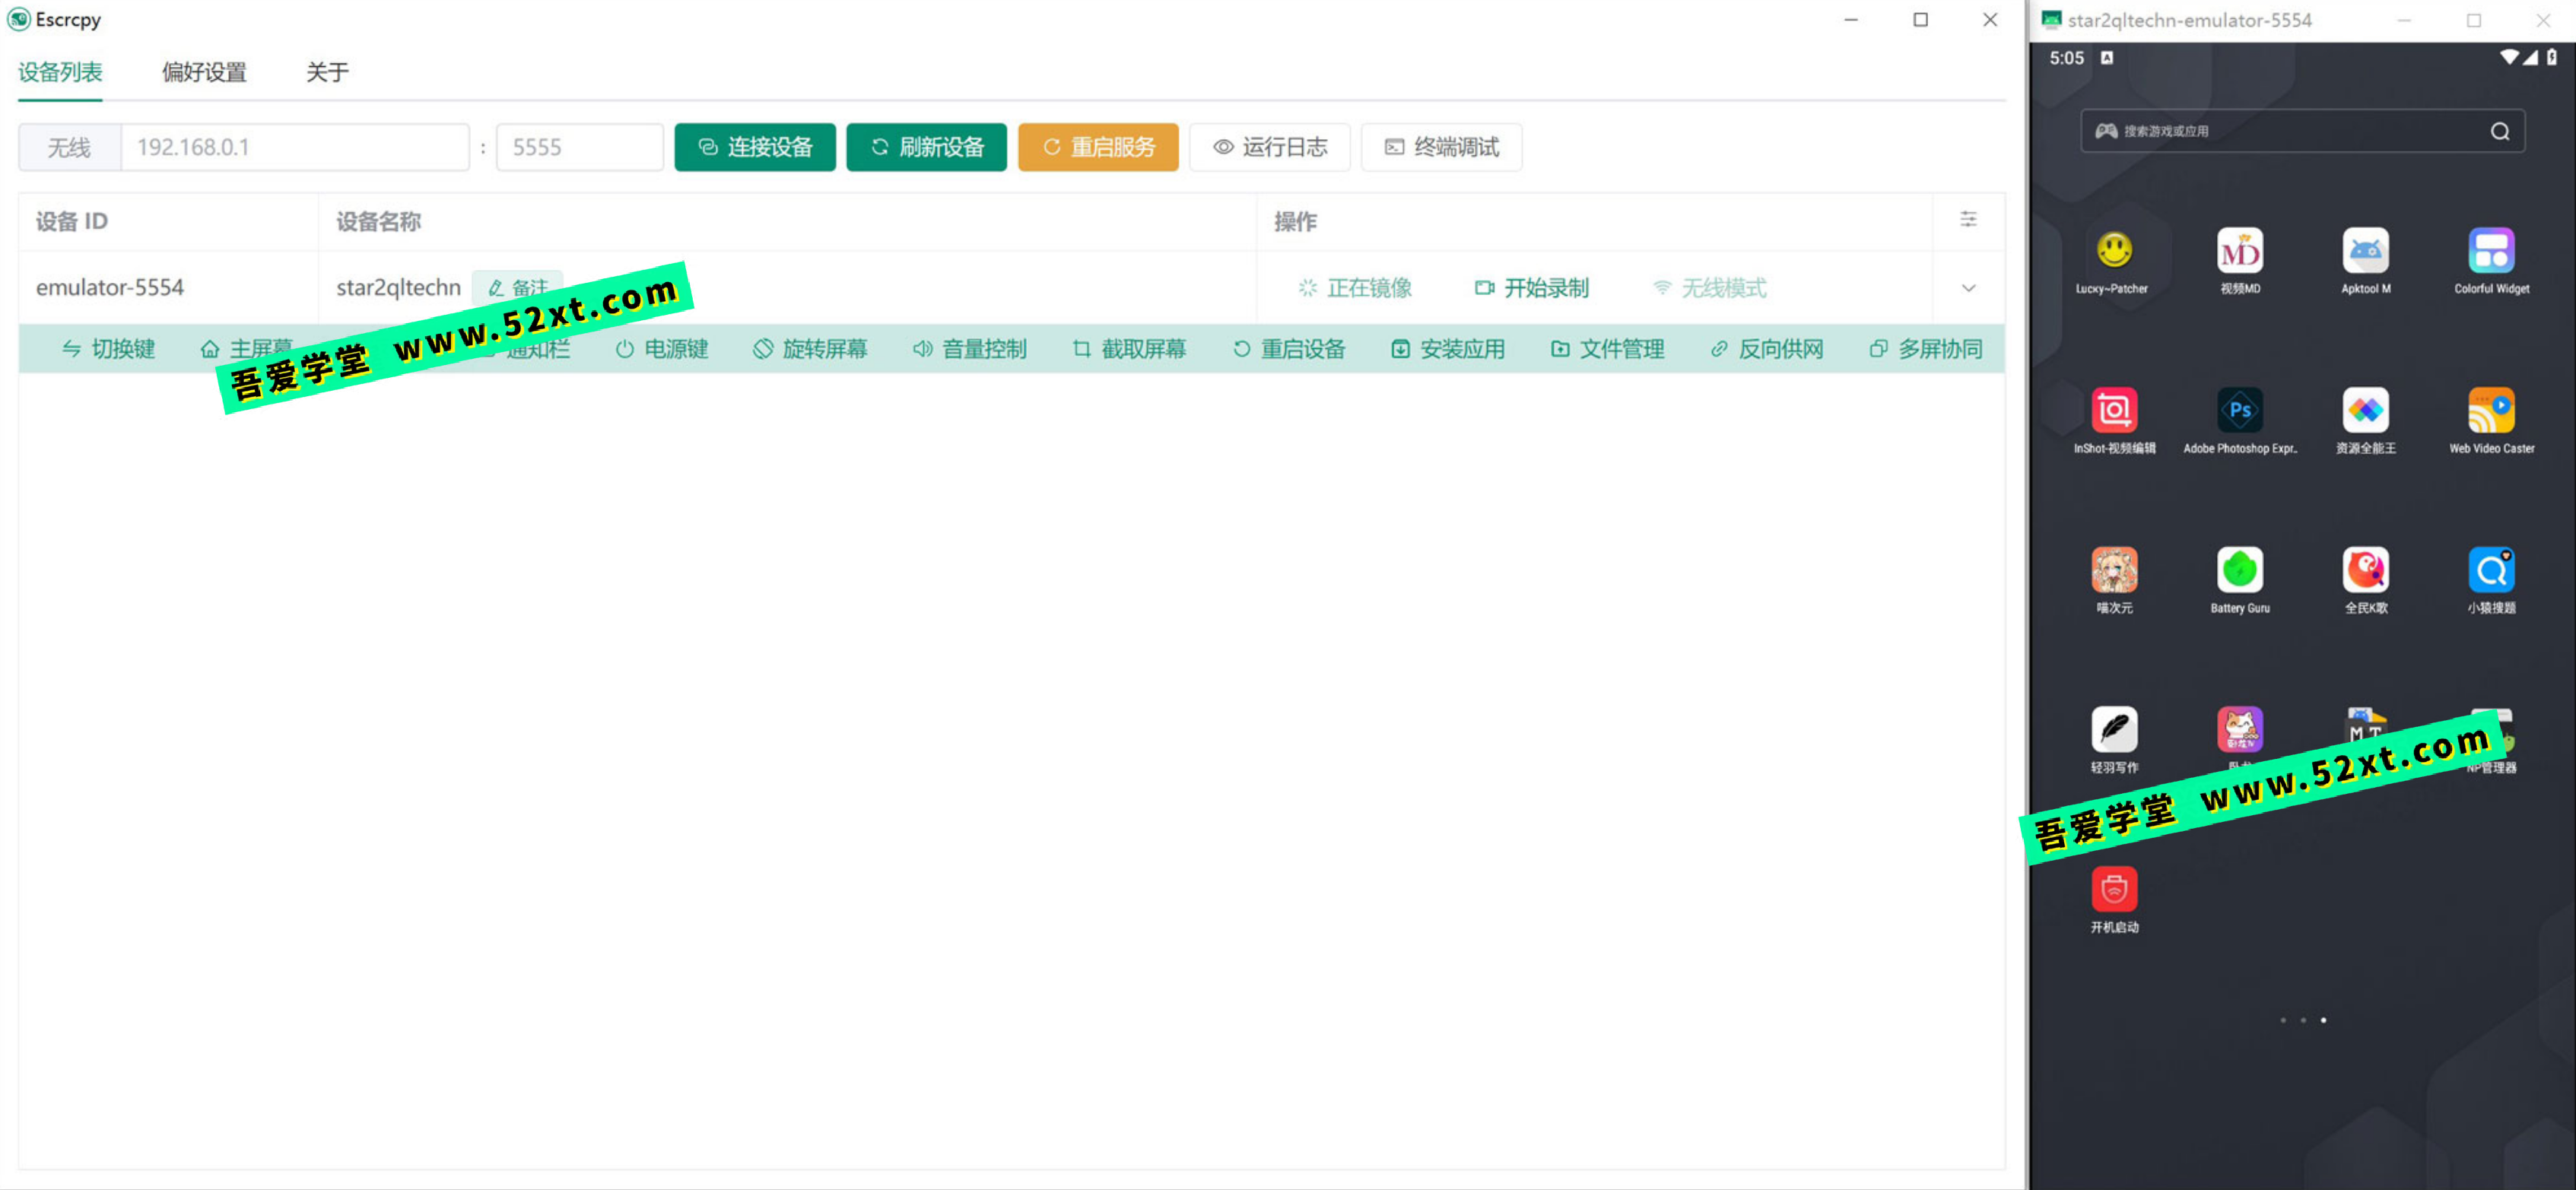Click 正在镜像 status for emulator-5554

click(x=1355, y=288)
